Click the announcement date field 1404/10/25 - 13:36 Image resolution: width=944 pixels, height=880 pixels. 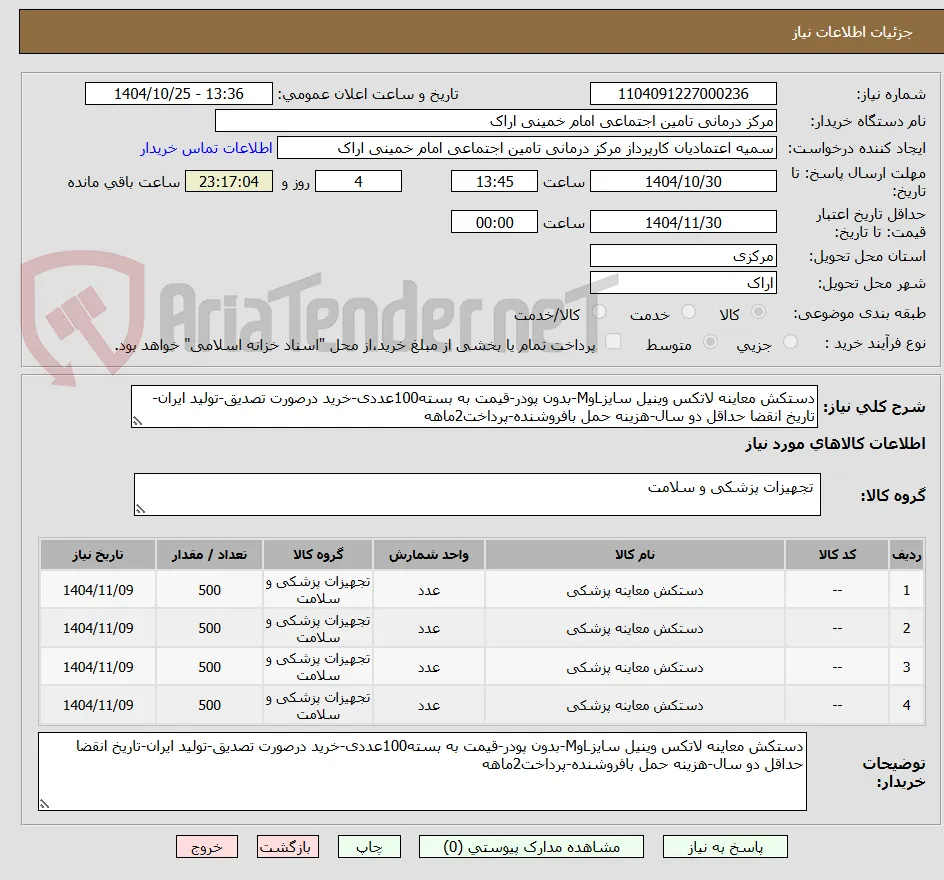(x=179, y=94)
